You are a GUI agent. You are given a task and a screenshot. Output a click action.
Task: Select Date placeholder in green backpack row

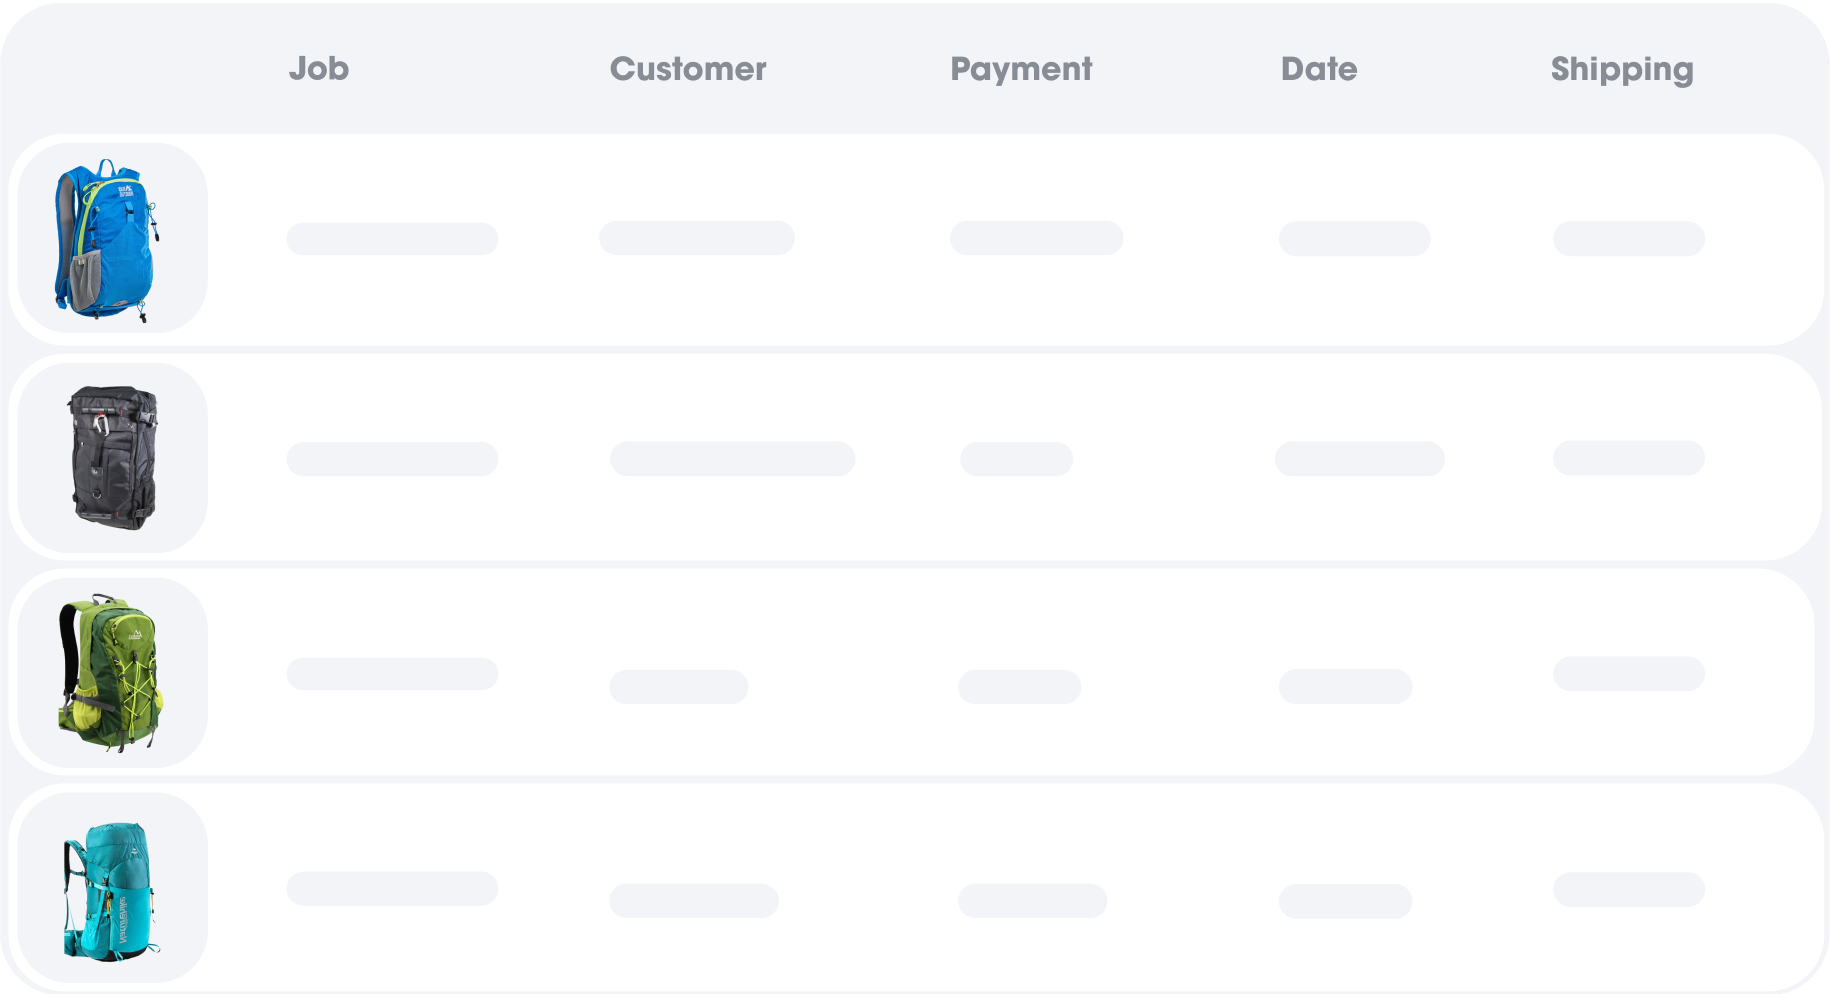click(x=1345, y=686)
